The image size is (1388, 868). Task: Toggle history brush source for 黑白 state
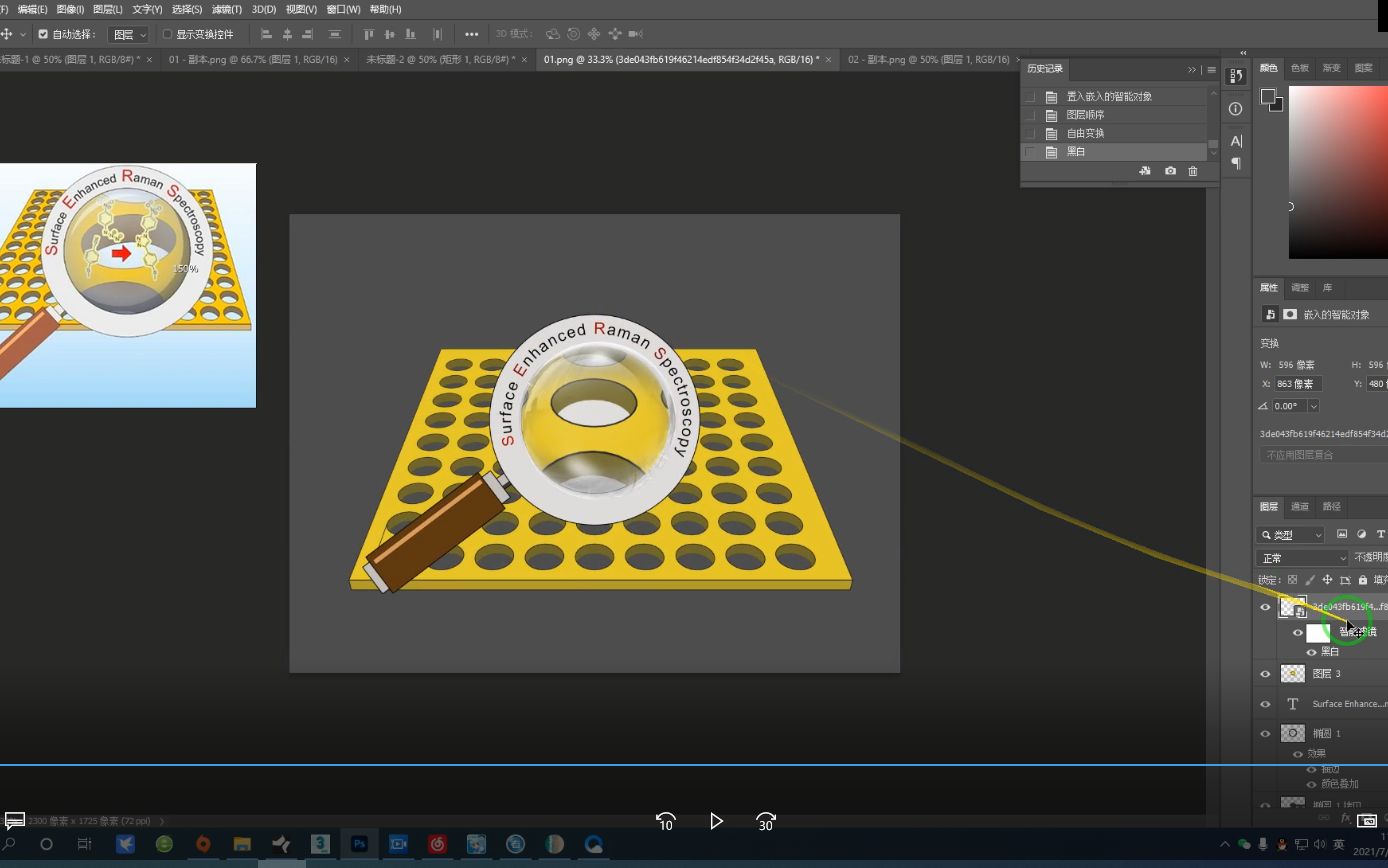(x=1030, y=152)
